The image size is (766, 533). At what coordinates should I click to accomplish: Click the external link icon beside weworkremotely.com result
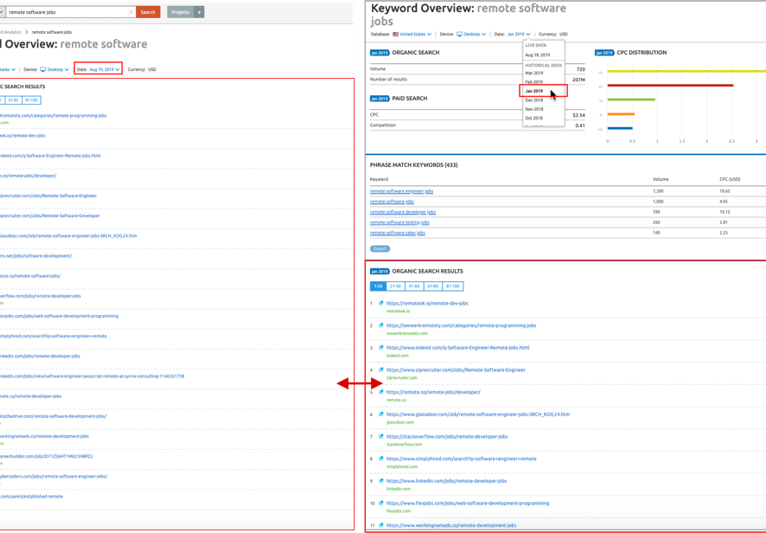click(381, 325)
